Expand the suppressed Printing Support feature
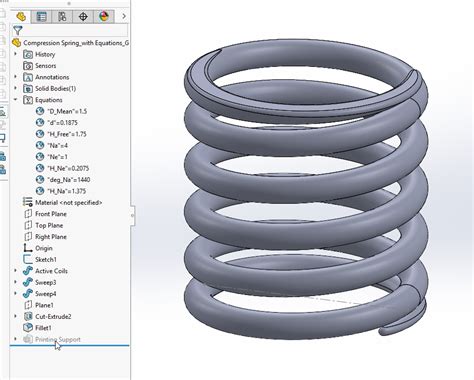 point(15,339)
